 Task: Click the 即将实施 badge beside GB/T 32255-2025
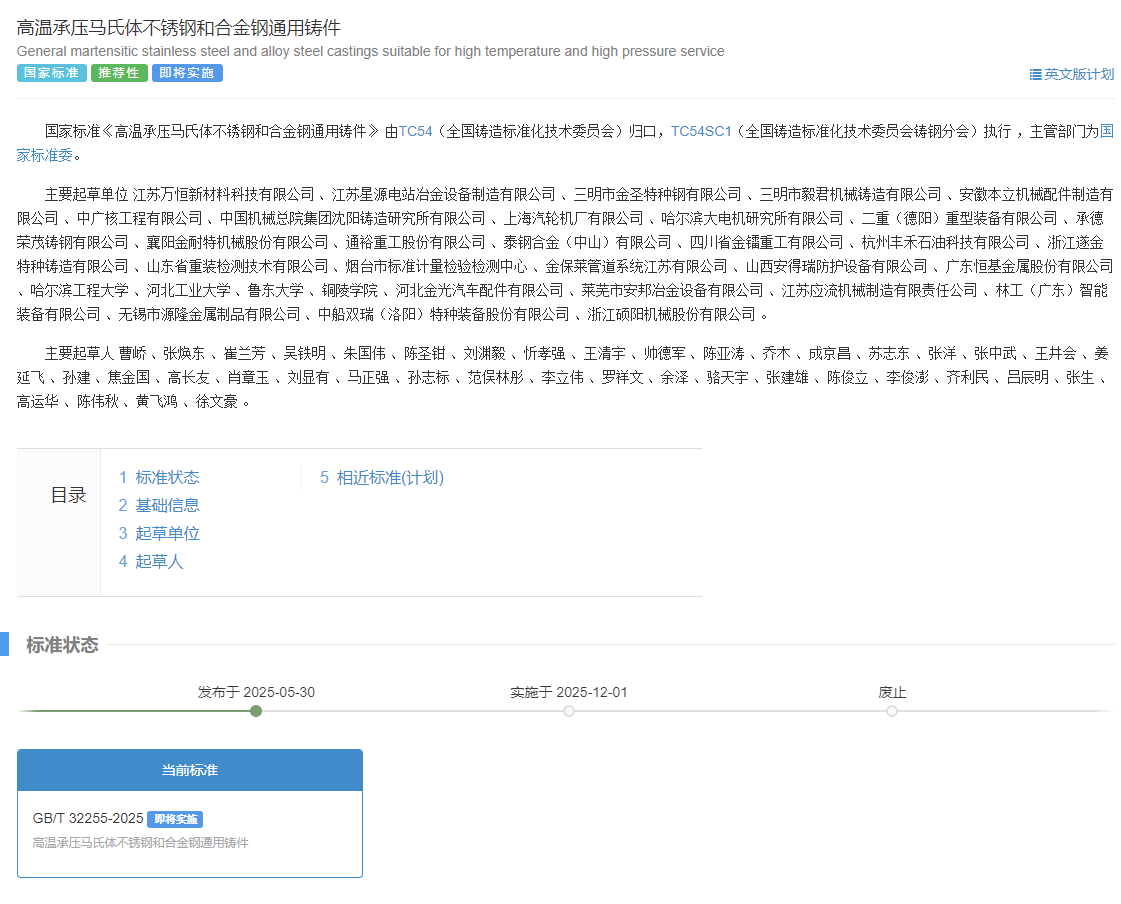(x=175, y=819)
